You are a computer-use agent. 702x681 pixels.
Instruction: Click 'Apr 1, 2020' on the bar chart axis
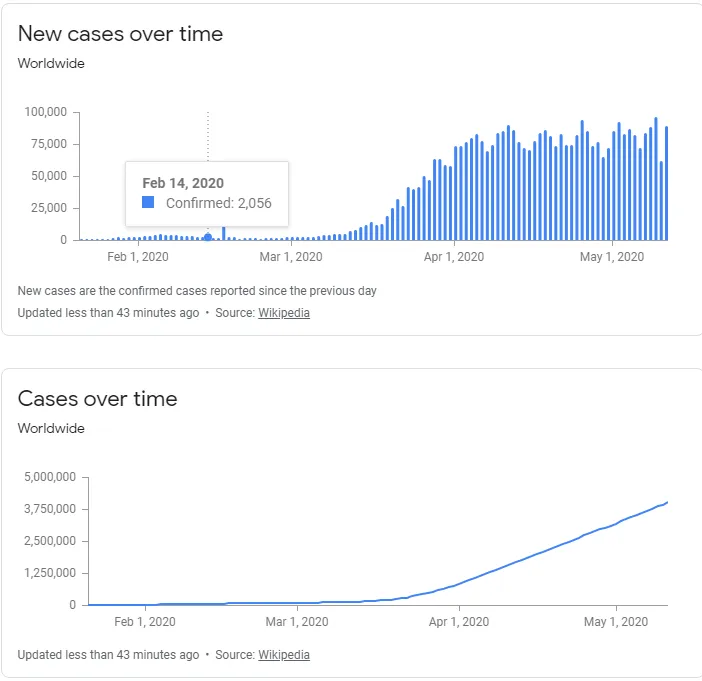click(454, 257)
